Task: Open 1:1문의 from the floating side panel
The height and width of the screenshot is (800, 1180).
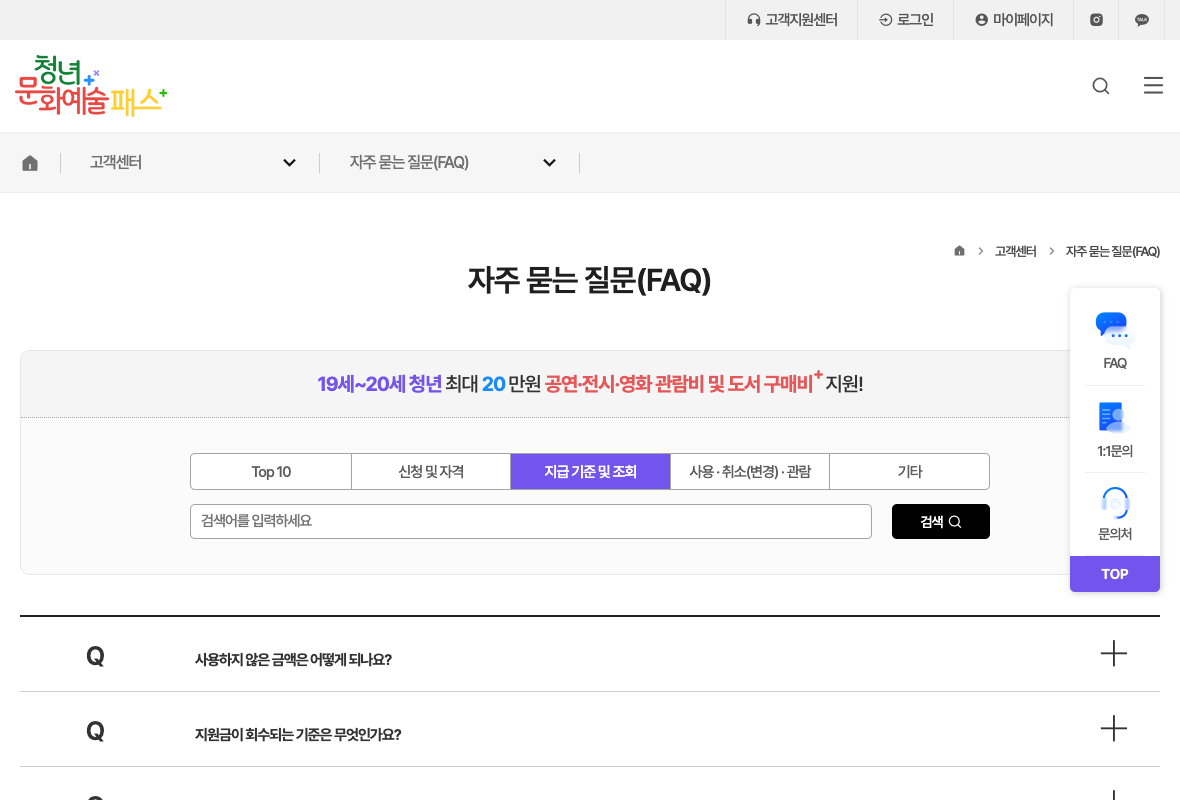Action: point(1115,430)
